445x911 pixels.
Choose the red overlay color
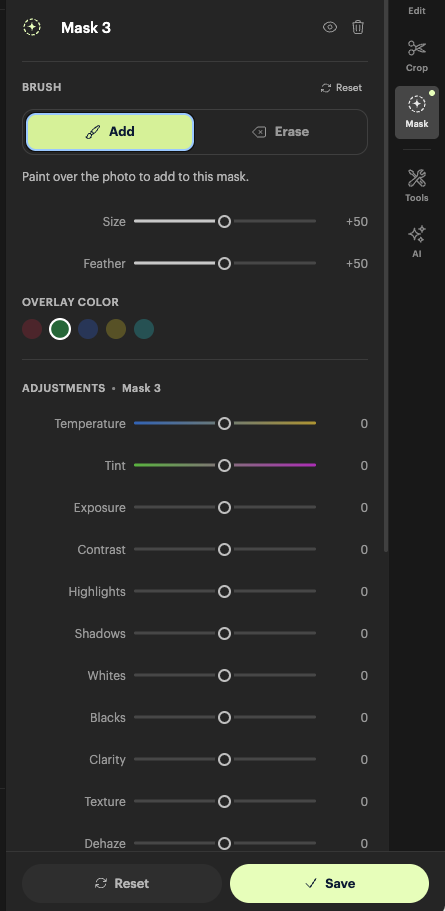[x=32, y=329]
